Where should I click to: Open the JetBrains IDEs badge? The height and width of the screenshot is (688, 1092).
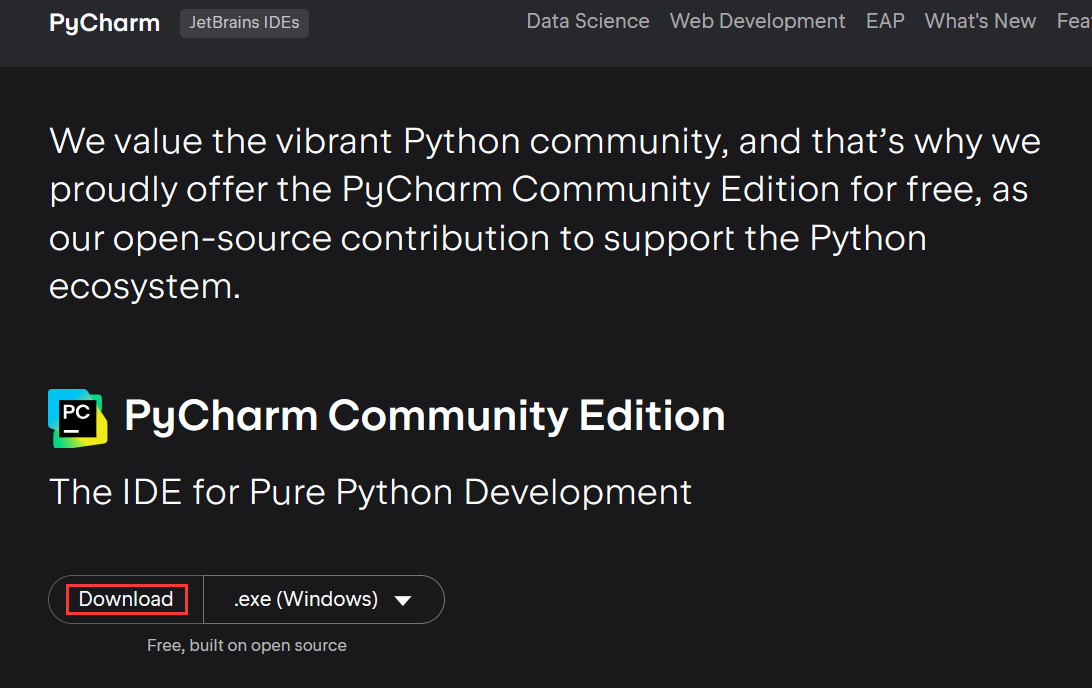[x=244, y=23]
